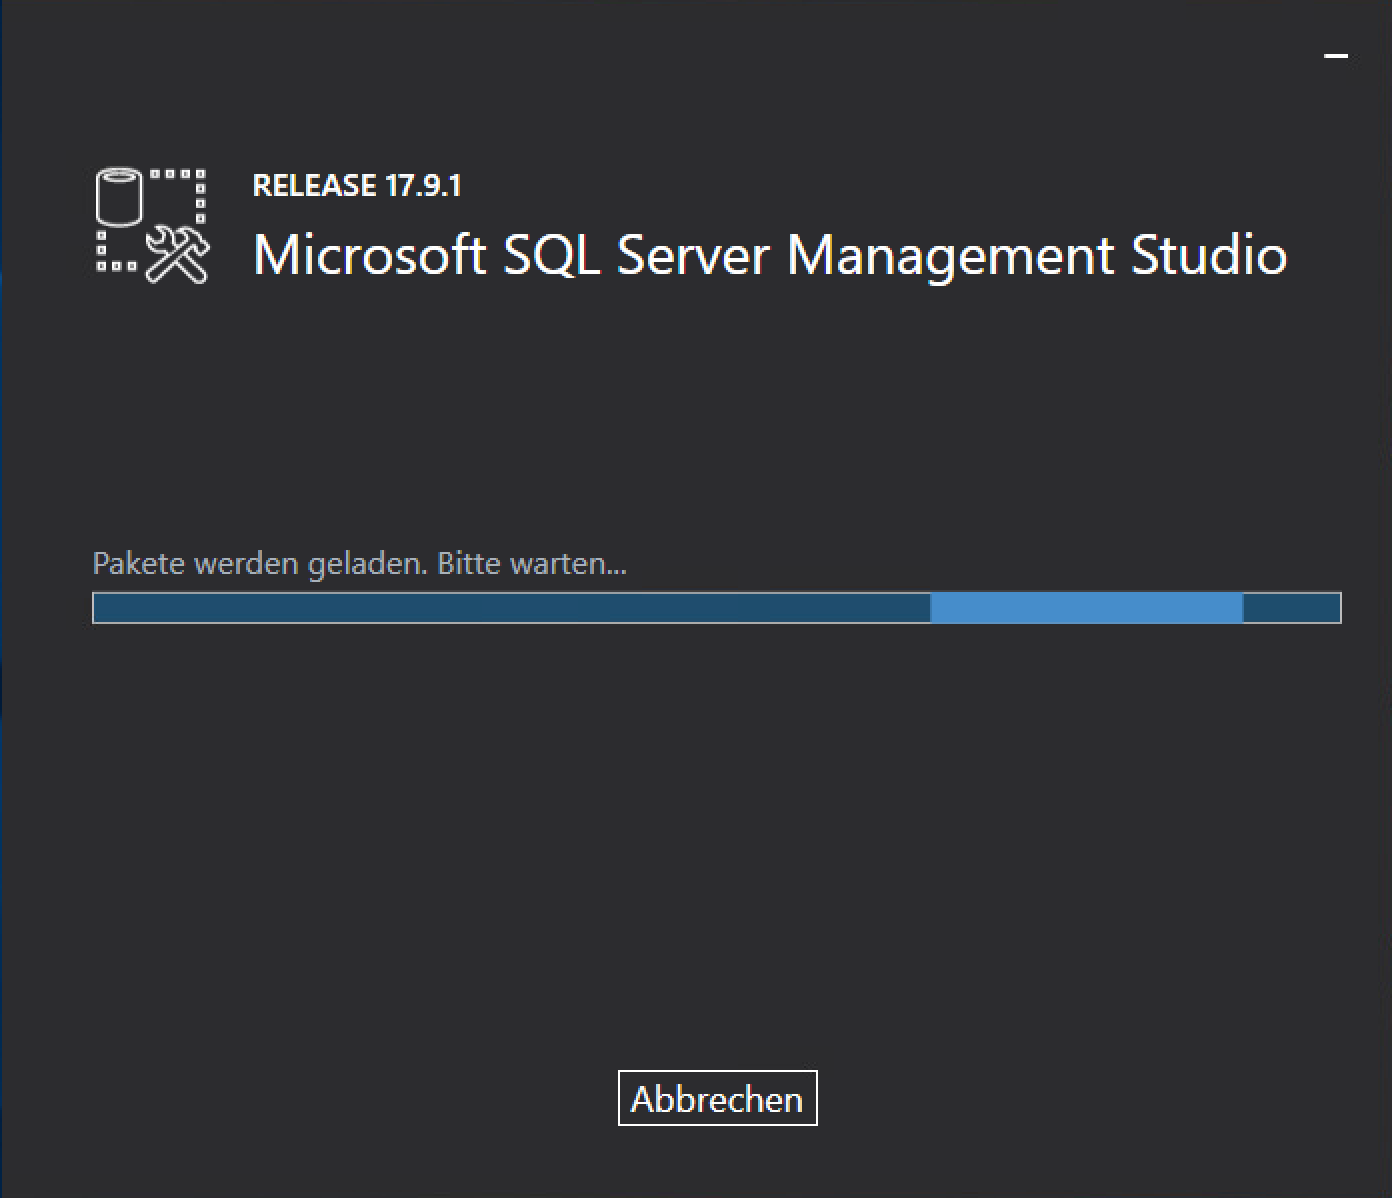This screenshot has height=1198, width=1392.
Task: Click the version number 17.9.1
Action: point(423,186)
